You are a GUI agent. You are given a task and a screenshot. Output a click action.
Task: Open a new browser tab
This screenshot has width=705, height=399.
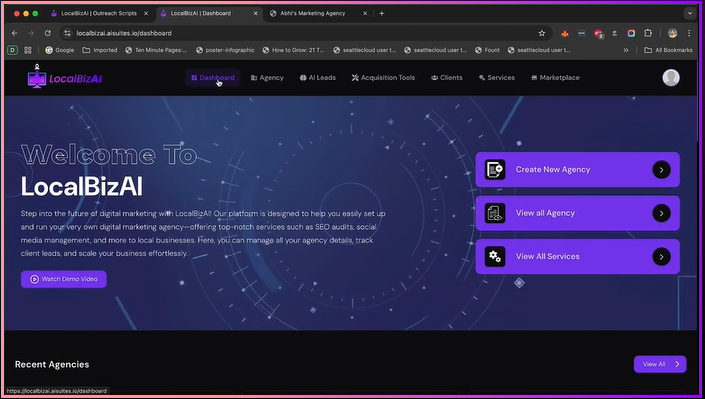tap(382, 13)
